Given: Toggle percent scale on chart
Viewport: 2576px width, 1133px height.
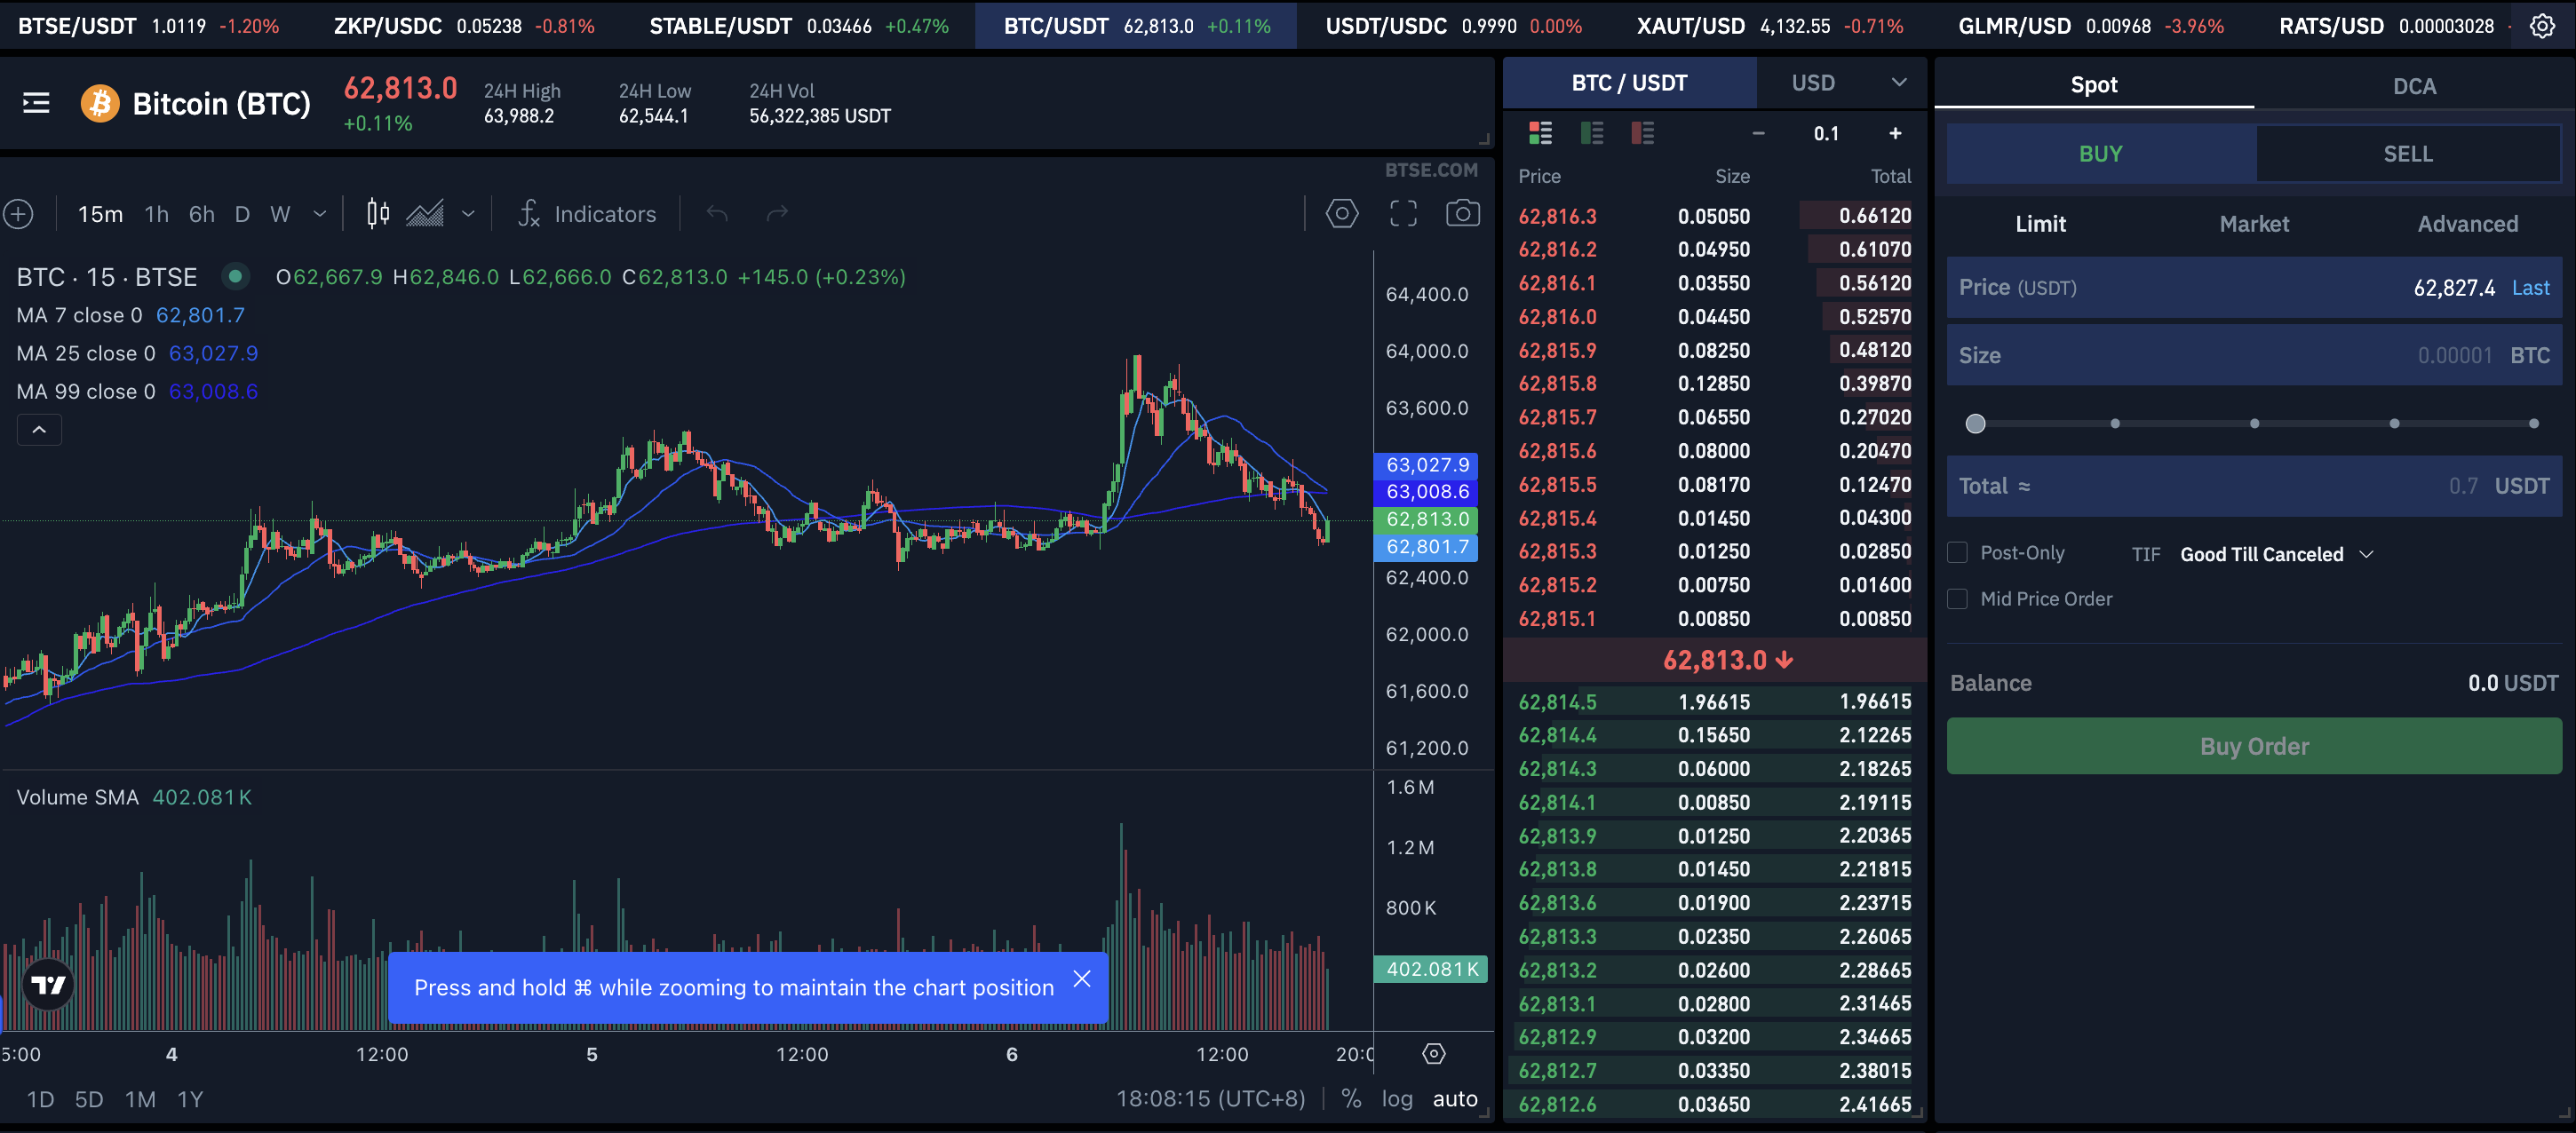Looking at the screenshot, I should [1351, 1098].
